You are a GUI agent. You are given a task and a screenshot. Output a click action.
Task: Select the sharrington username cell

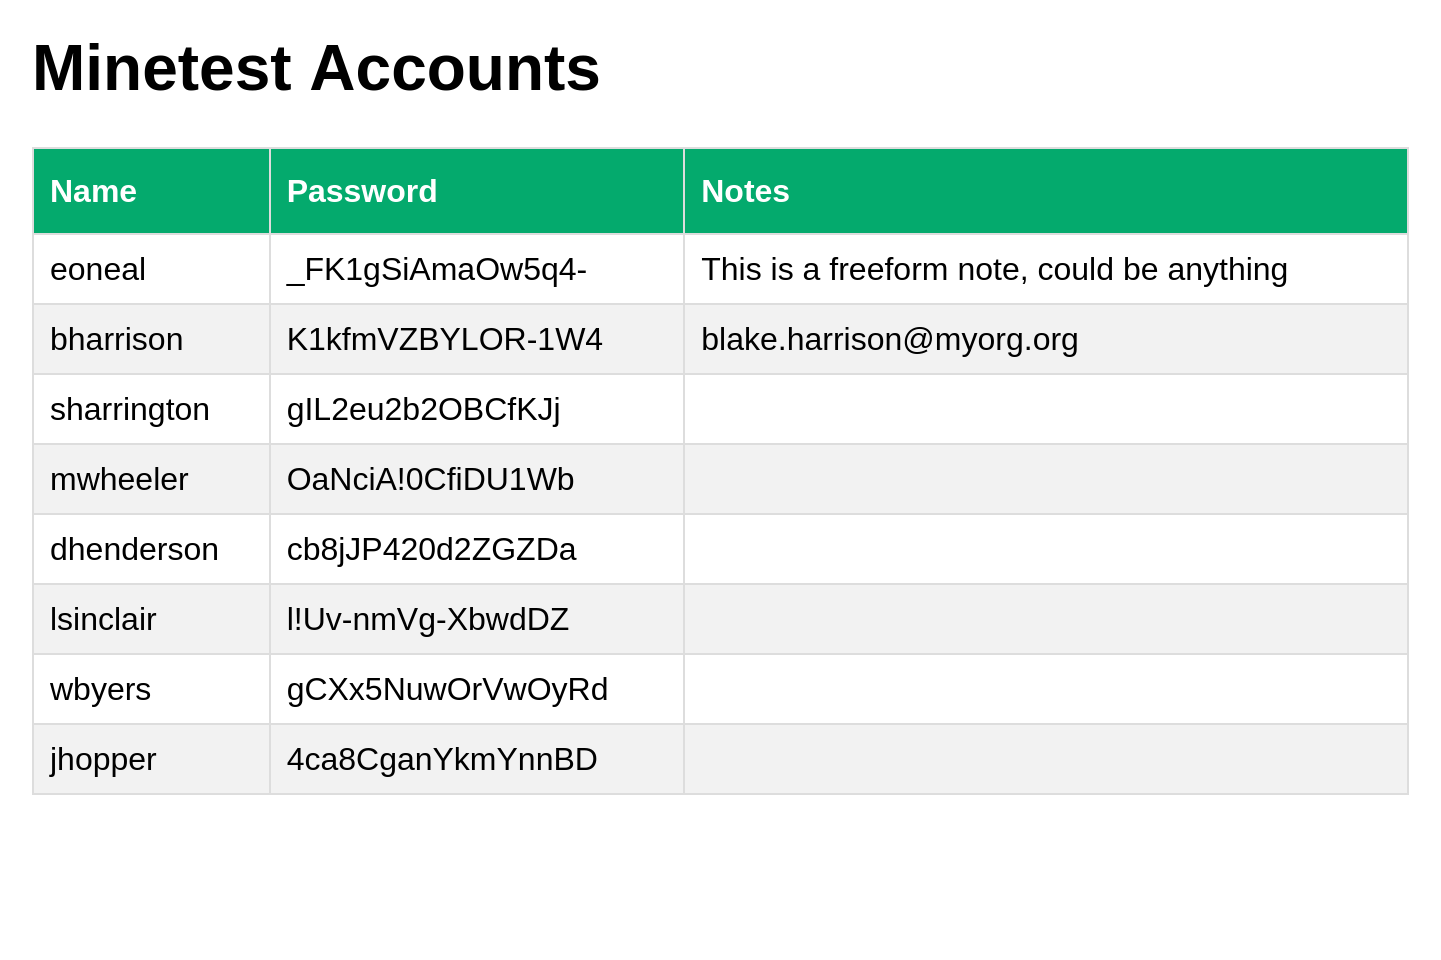coord(130,409)
